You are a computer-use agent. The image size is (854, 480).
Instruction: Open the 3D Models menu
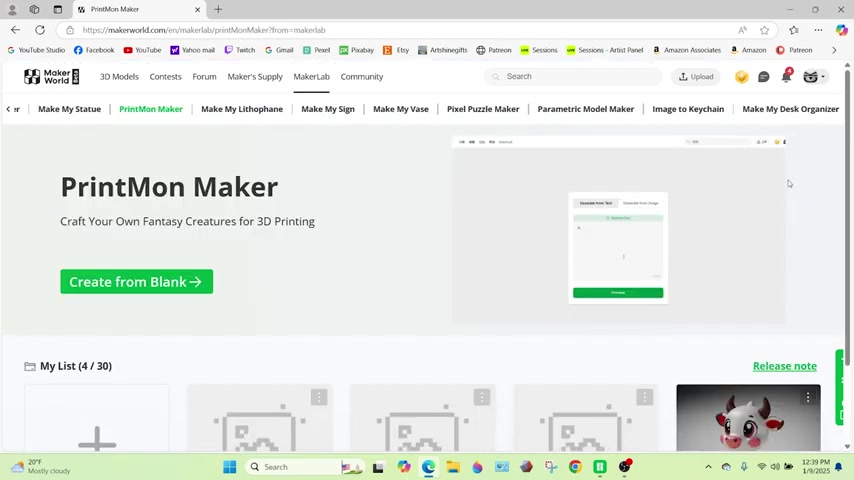click(119, 77)
